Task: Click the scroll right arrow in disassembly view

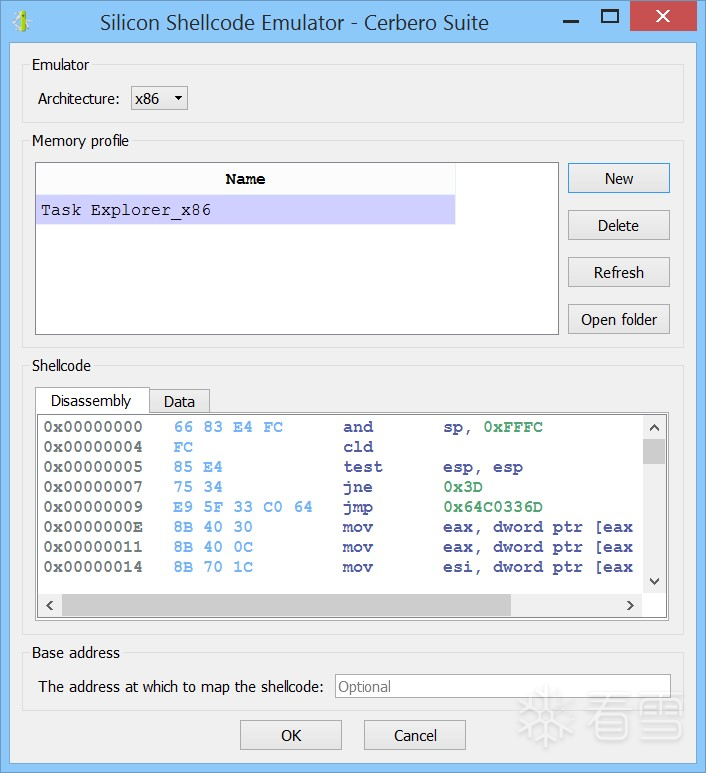Action: point(630,605)
